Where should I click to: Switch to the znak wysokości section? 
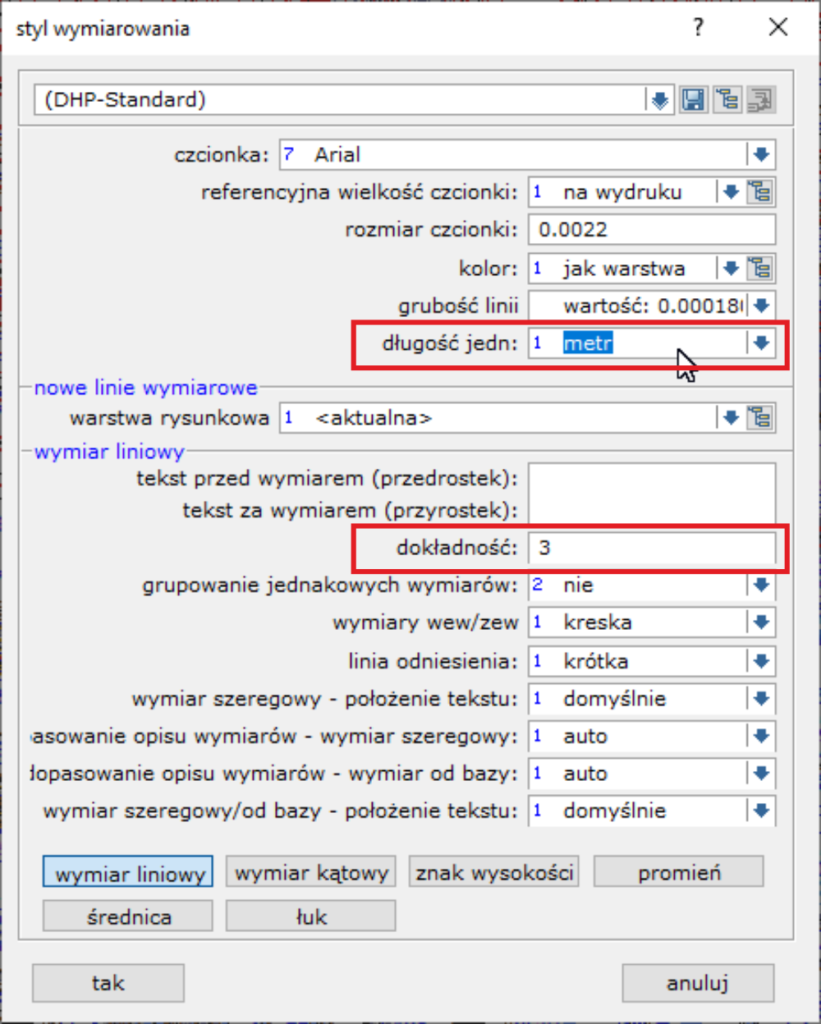pos(495,871)
